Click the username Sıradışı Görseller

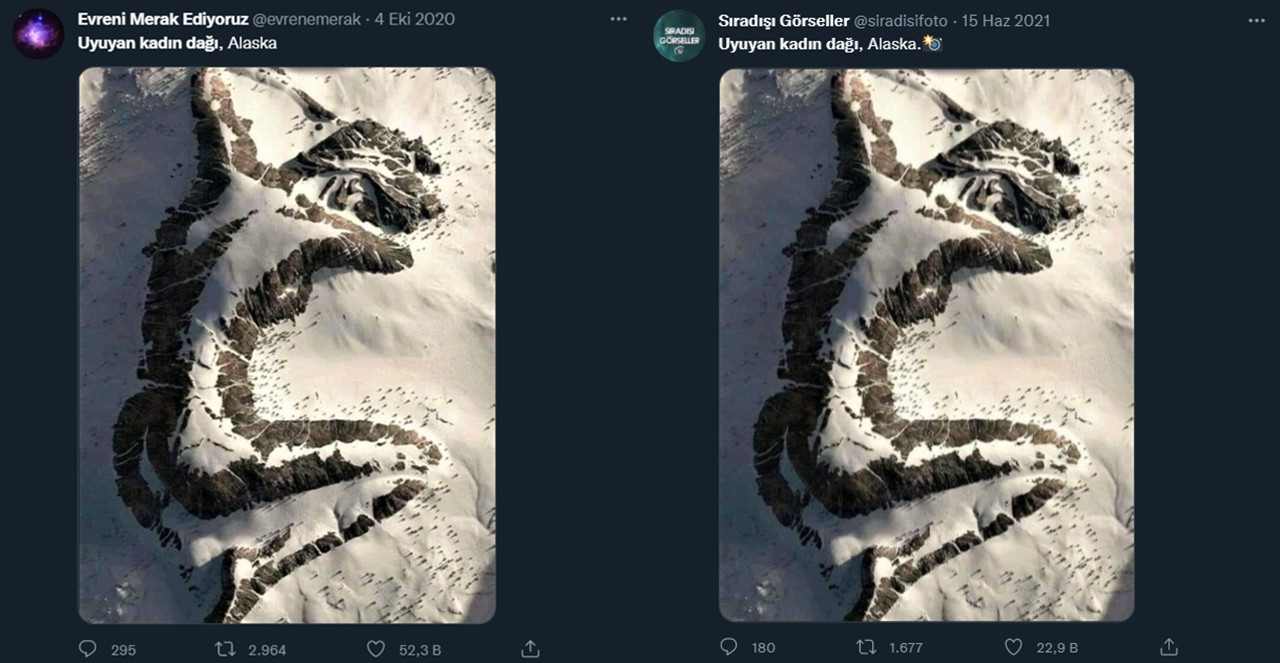coord(783,18)
